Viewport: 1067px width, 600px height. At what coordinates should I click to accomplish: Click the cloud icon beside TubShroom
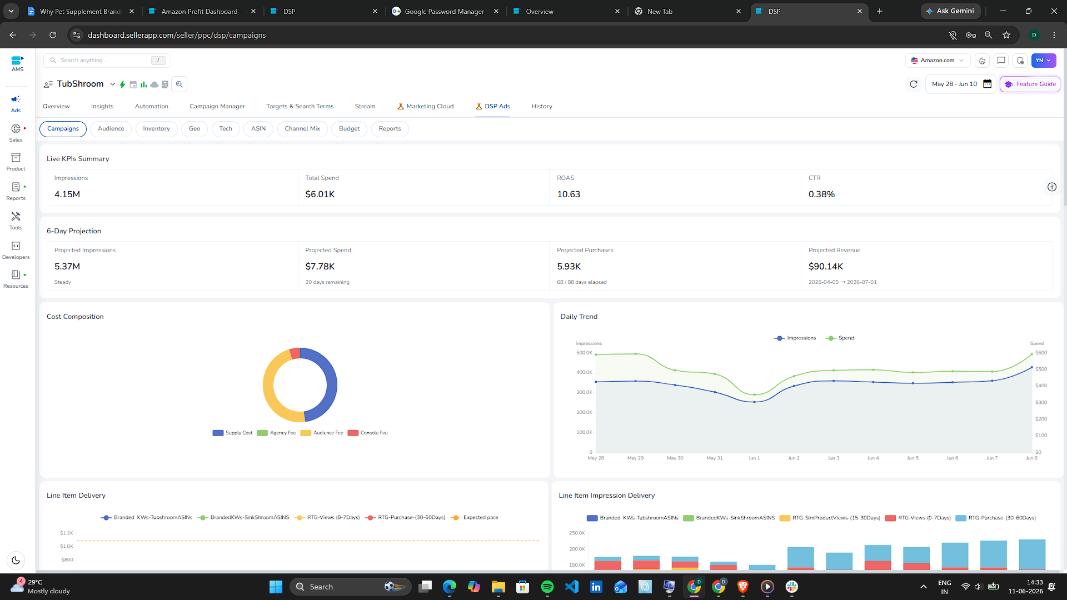[154, 84]
